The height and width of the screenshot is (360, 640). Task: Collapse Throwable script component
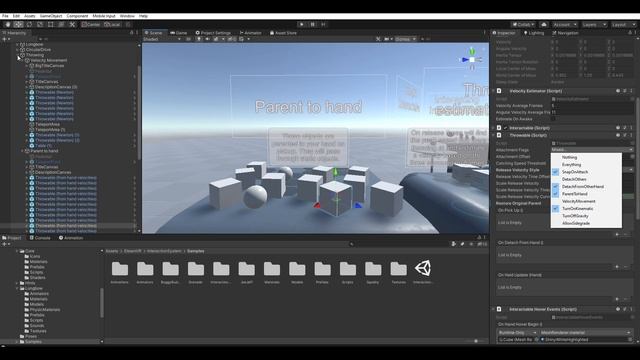tap(493, 135)
